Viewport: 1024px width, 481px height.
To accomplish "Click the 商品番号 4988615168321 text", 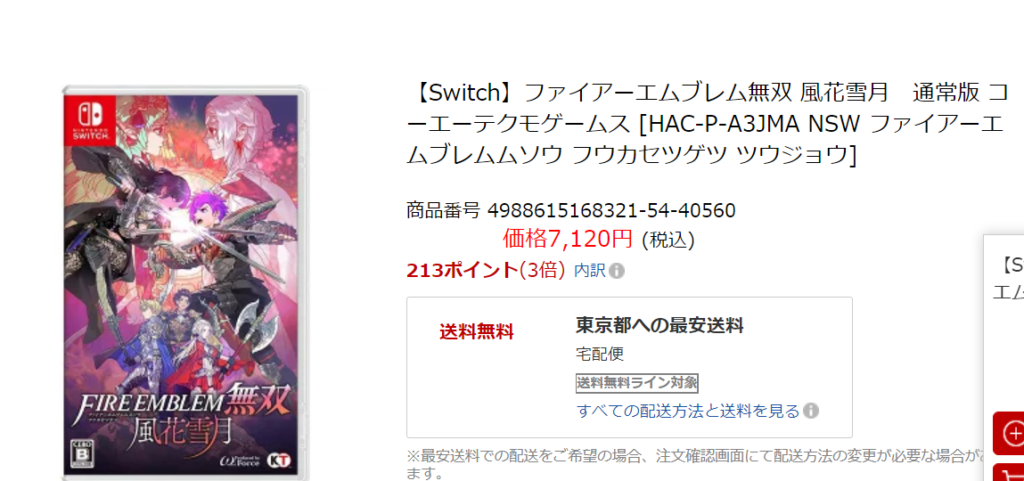I will (571, 210).
